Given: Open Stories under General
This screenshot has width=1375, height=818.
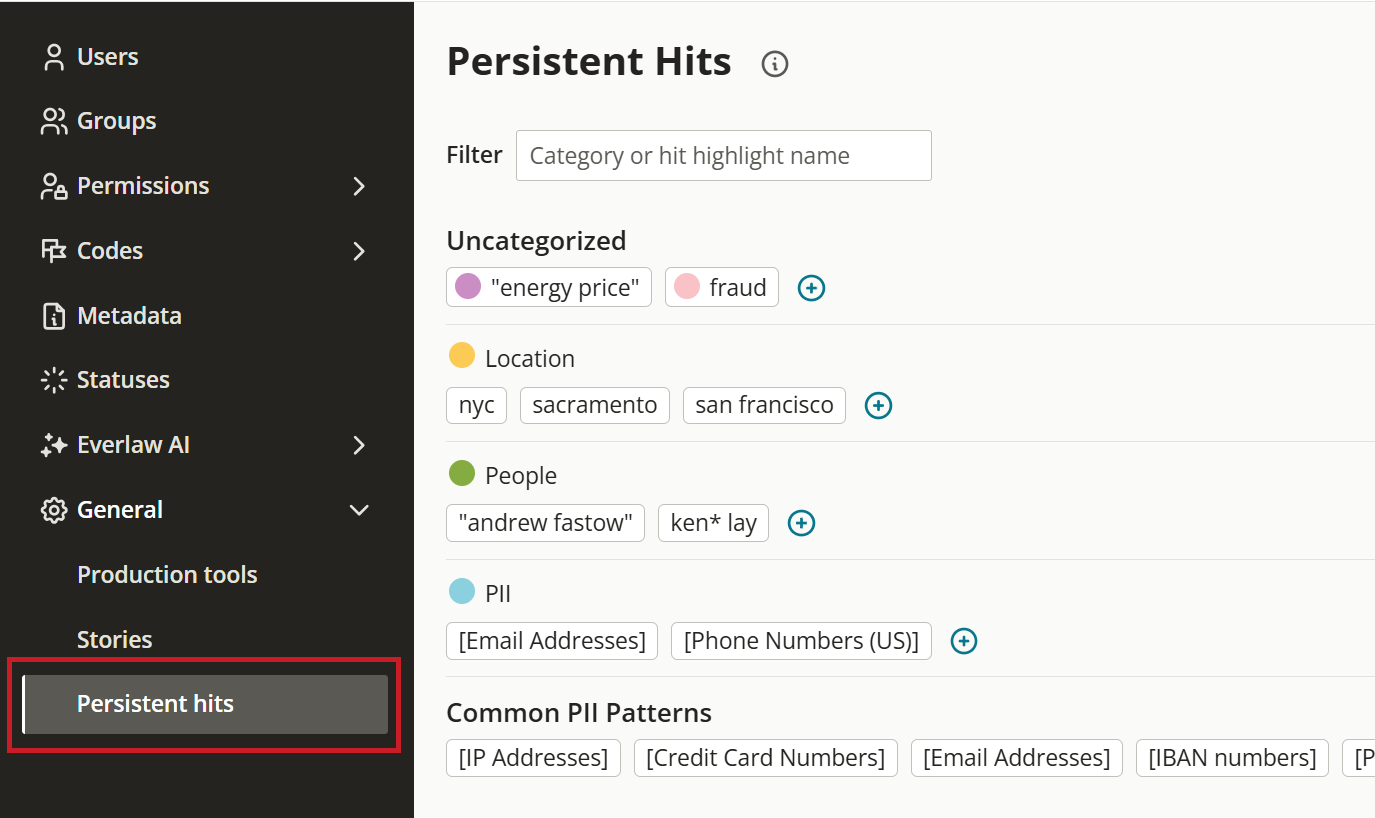Looking at the screenshot, I should 115,640.
